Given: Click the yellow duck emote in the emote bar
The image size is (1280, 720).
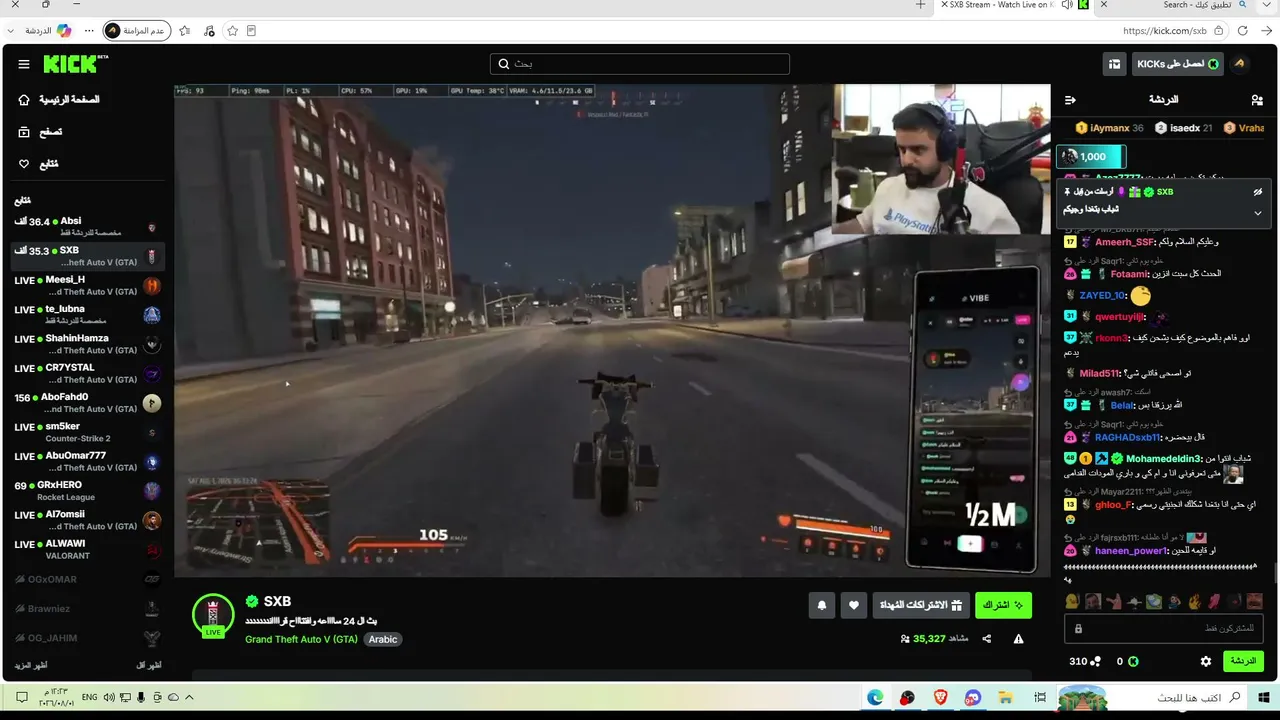Looking at the screenshot, I should point(1072,602).
